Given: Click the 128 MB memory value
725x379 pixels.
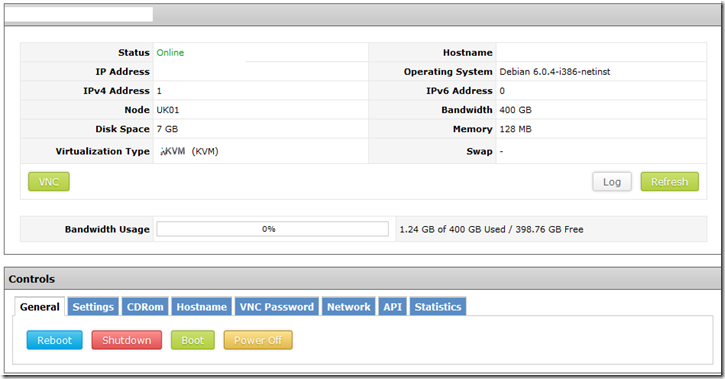Looking at the screenshot, I should 515,129.
